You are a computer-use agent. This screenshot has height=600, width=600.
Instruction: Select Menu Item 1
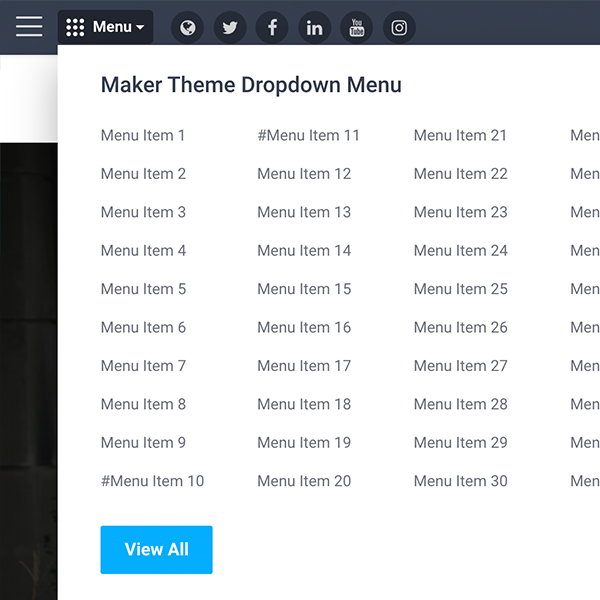(143, 136)
